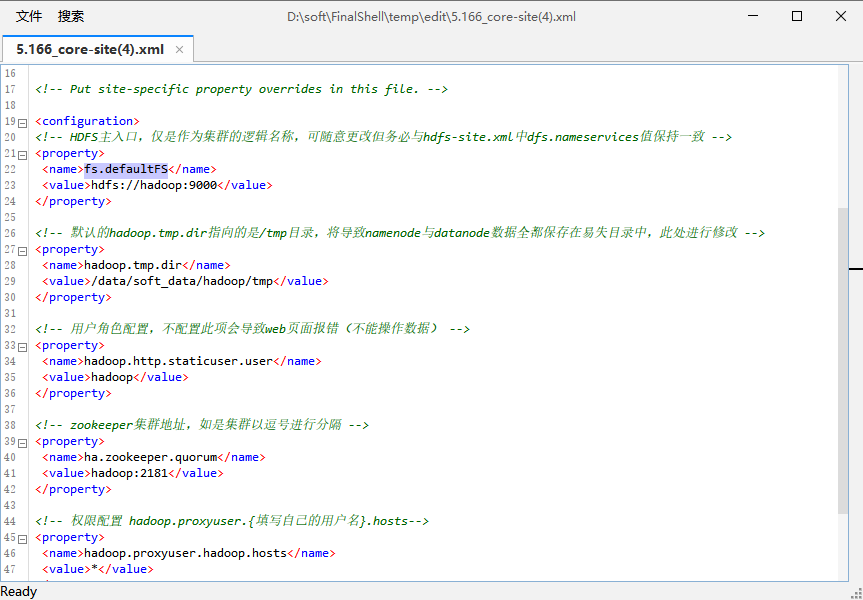Collapse the hadoop.tmp.dir property fold at line 27
This screenshot has height=600, width=863.
click(x=21, y=248)
